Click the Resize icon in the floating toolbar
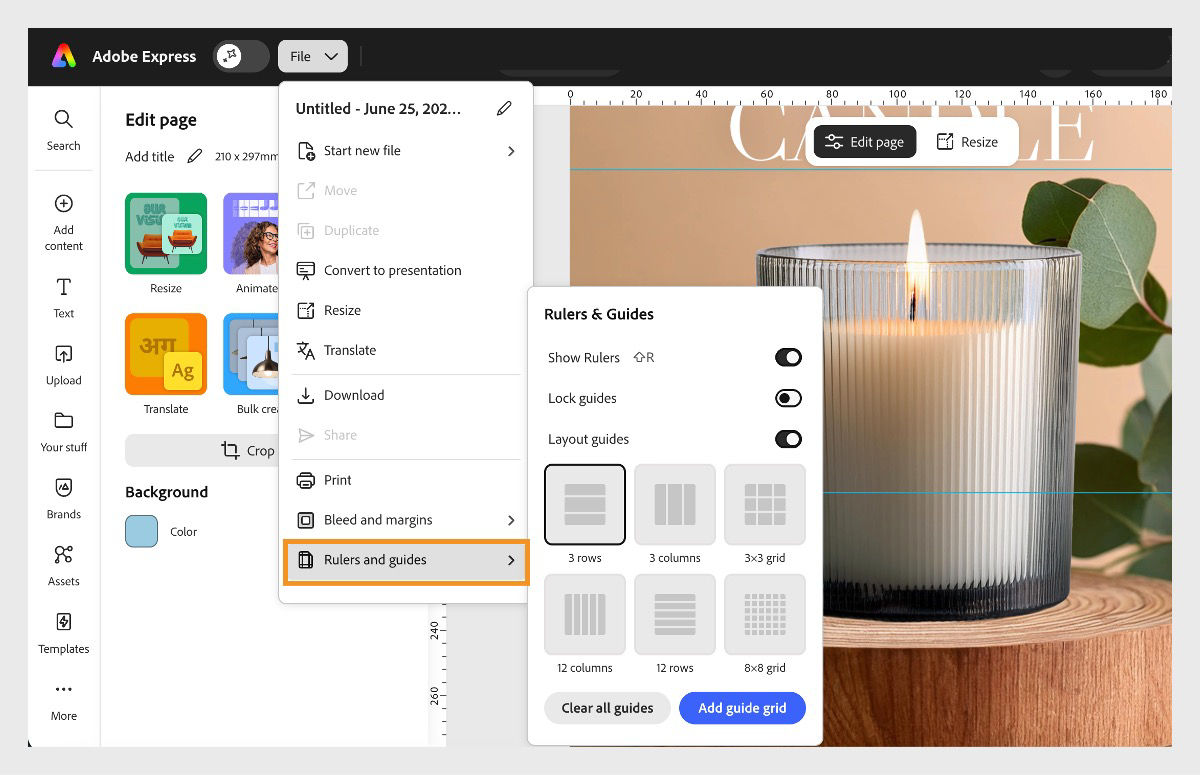Image resolution: width=1200 pixels, height=775 pixels. (944, 142)
